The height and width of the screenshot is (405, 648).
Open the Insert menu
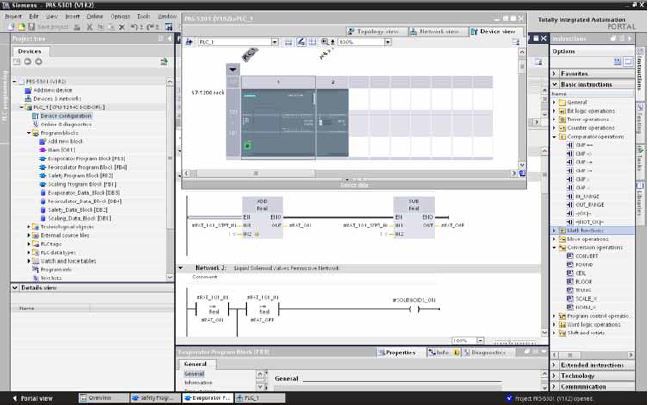[72, 16]
